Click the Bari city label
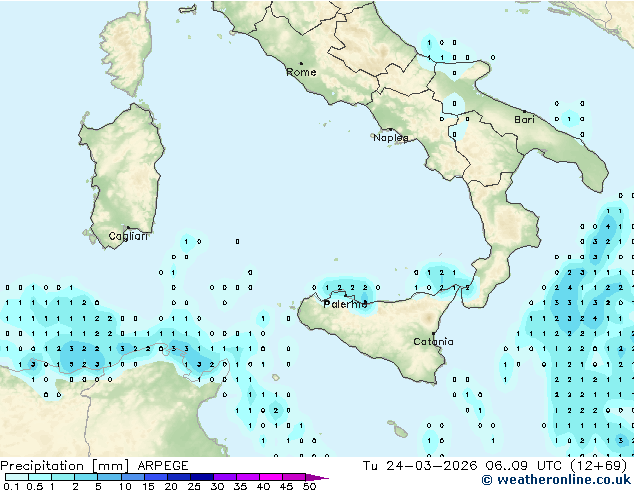 pyautogui.click(x=524, y=120)
